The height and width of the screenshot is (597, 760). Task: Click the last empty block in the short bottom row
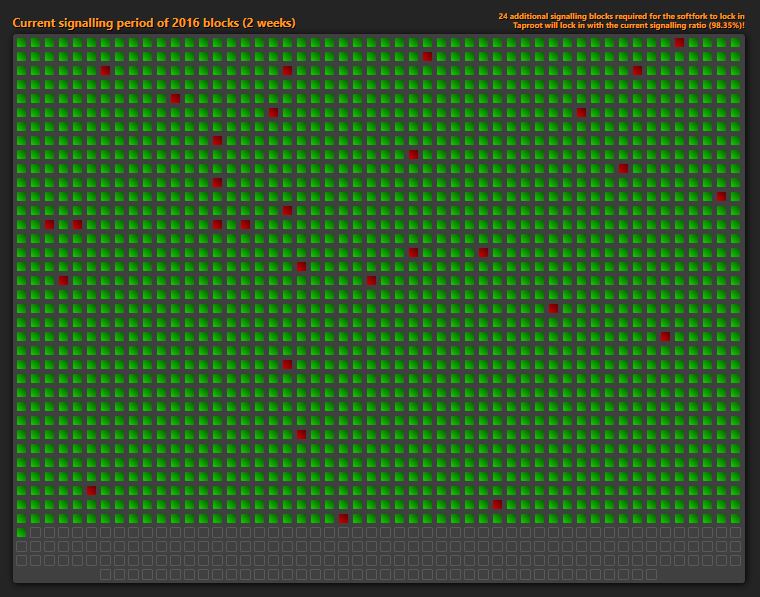pyautogui.click(x=651, y=575)
